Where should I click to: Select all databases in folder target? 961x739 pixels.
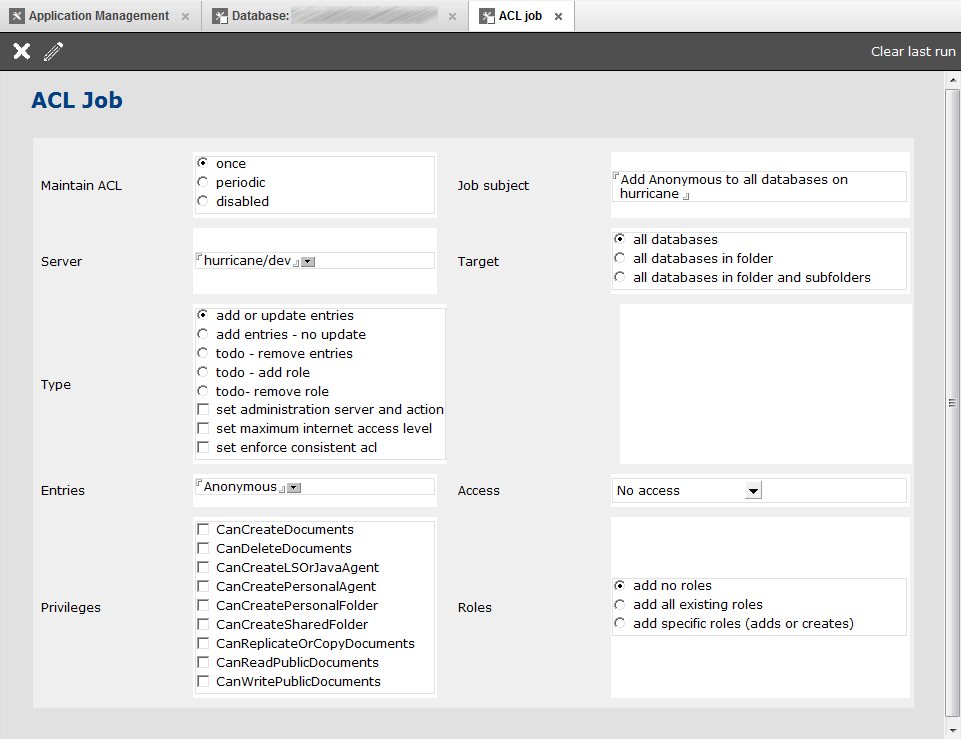click(620, 258)
